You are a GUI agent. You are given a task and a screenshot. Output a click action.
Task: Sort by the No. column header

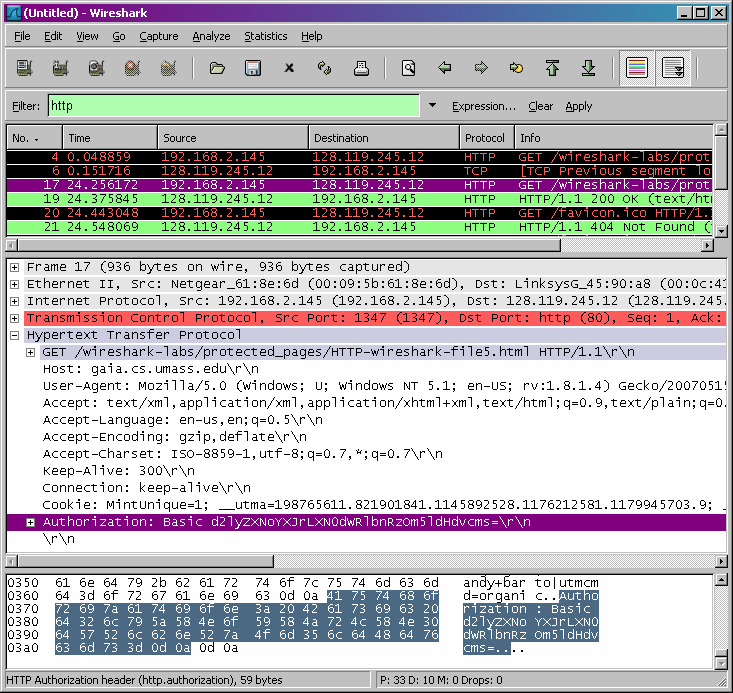[x=35, y=138]
